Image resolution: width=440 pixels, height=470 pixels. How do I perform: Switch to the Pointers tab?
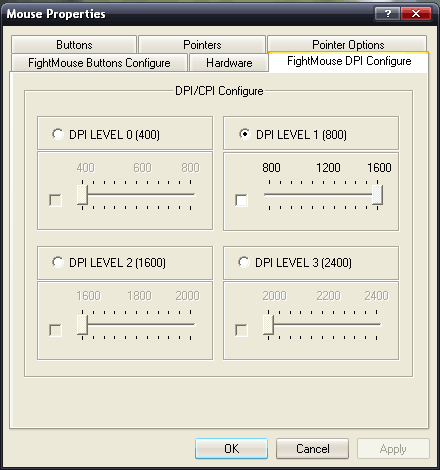(202, 44)
